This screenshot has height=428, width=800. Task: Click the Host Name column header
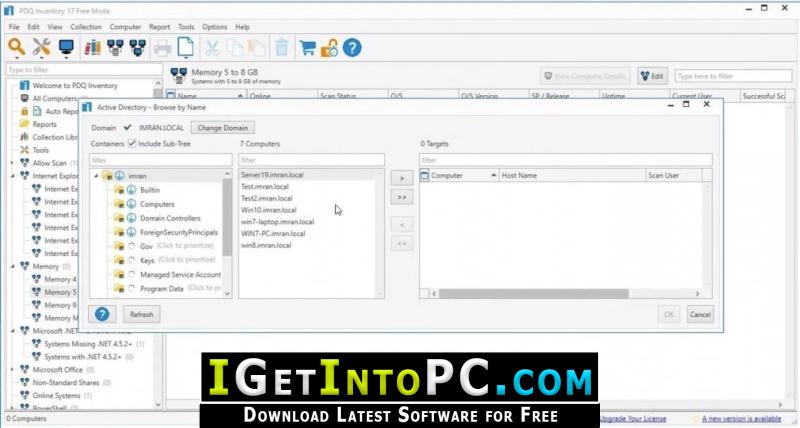click(572, 175)
